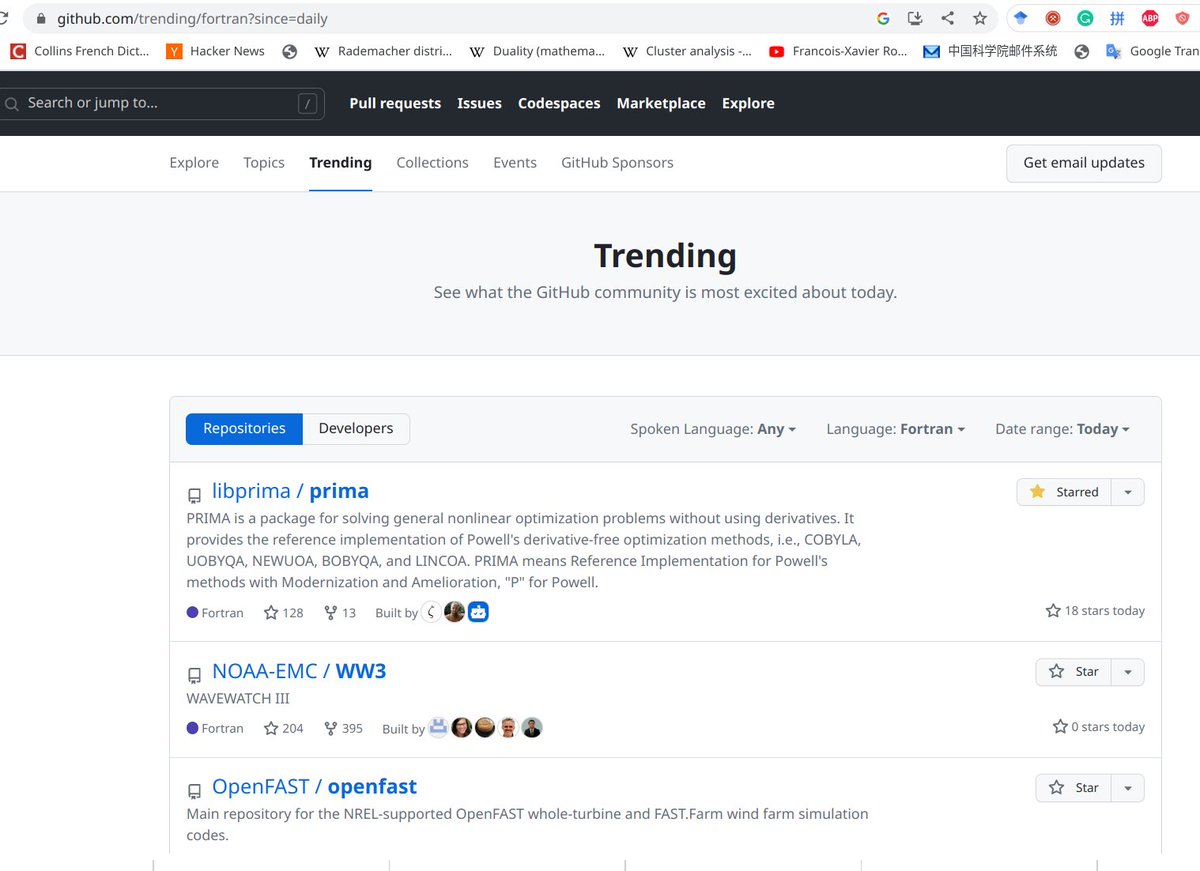1200x871 pixels.
Task: Open the blue graduation cap extension
Action: (x=1020, y=18)
